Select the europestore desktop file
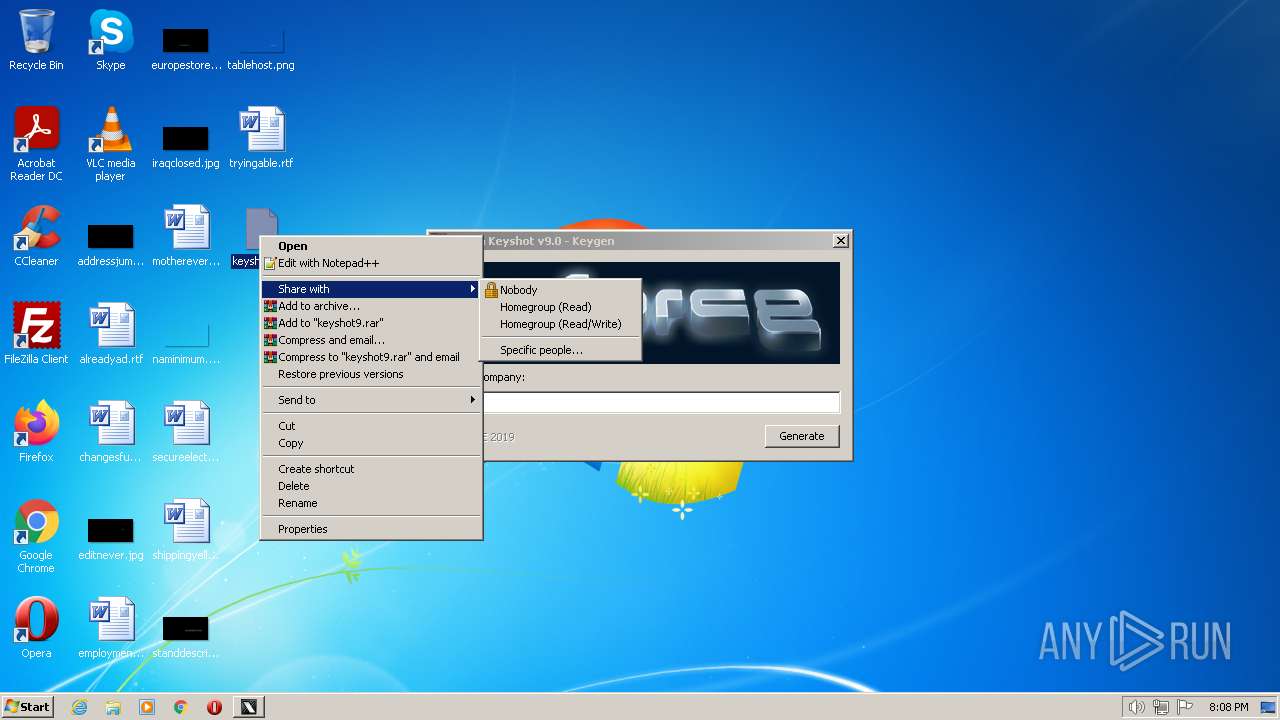Screen dimensions: 1280x720 click(186, 48)
